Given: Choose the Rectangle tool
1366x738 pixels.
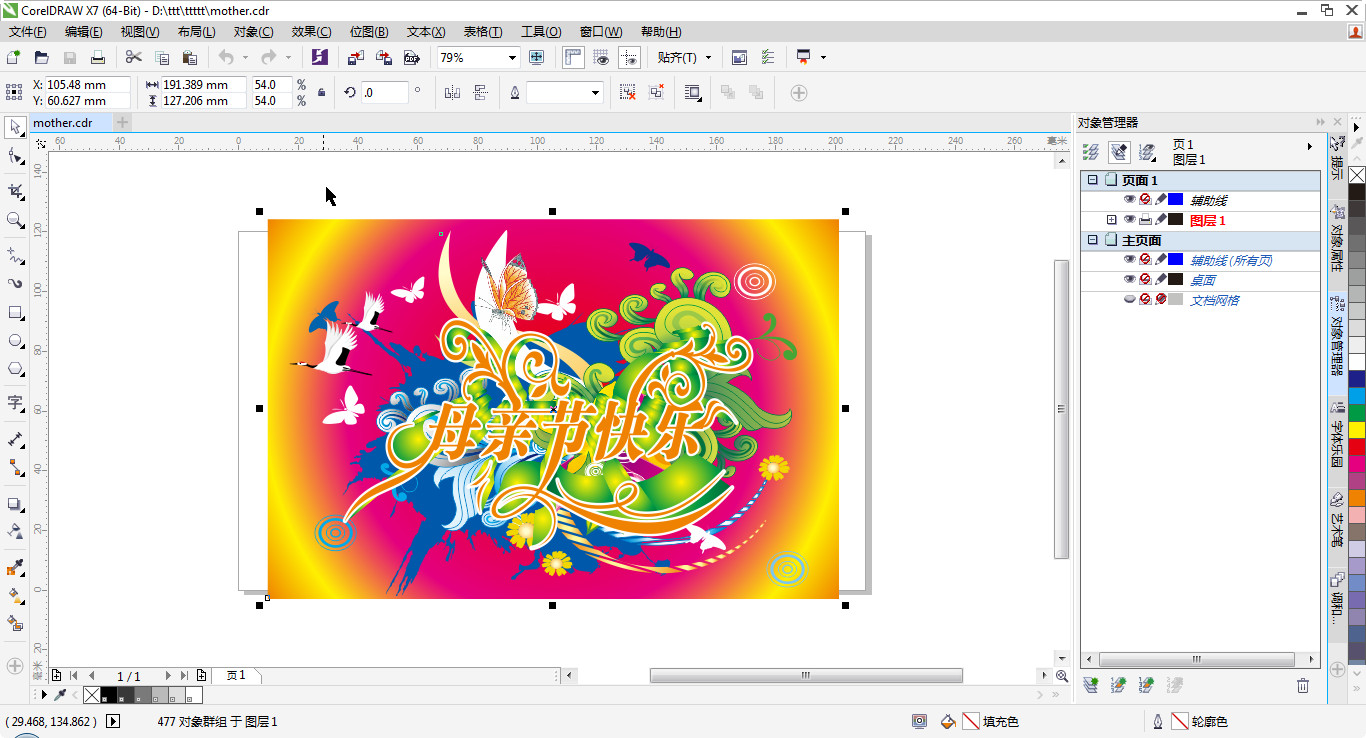Looking at the screenshot, I should (15, 313).
